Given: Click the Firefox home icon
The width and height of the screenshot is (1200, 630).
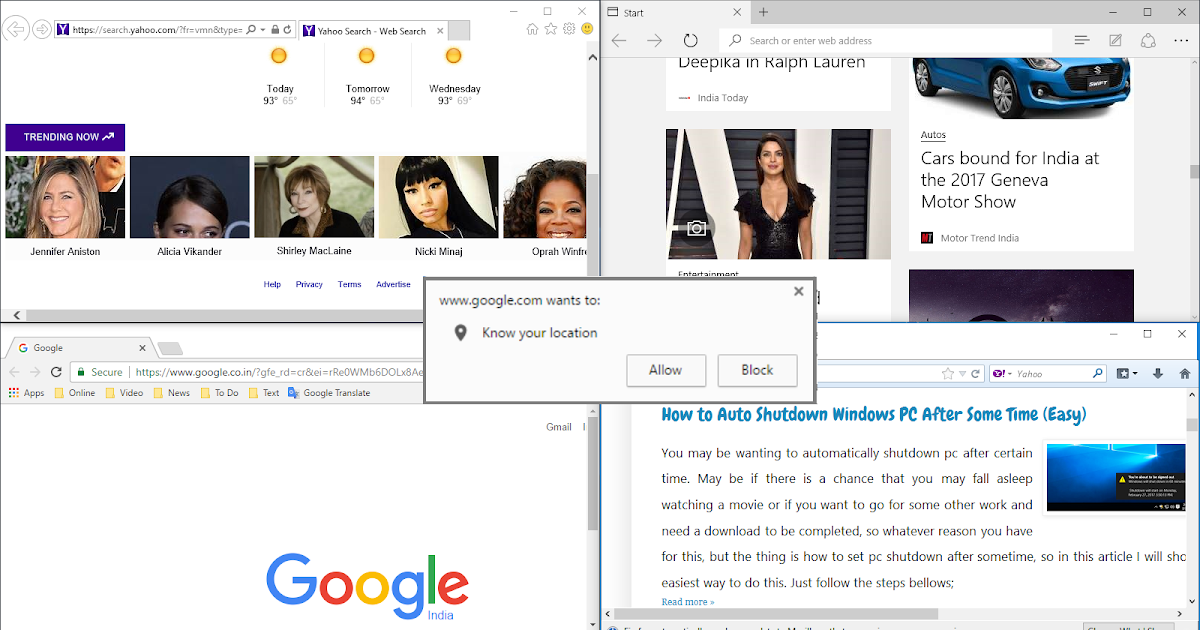Looking at the screenshot, I should [1186, 373].
